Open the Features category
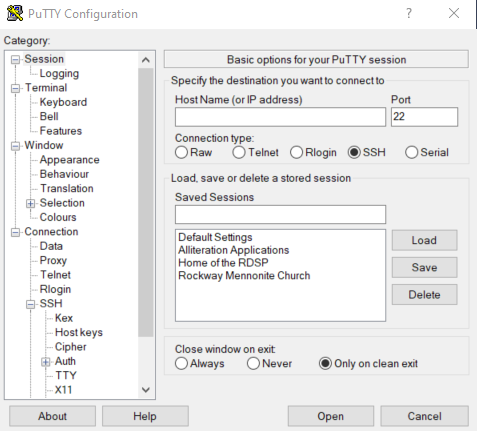 [61, 131]
